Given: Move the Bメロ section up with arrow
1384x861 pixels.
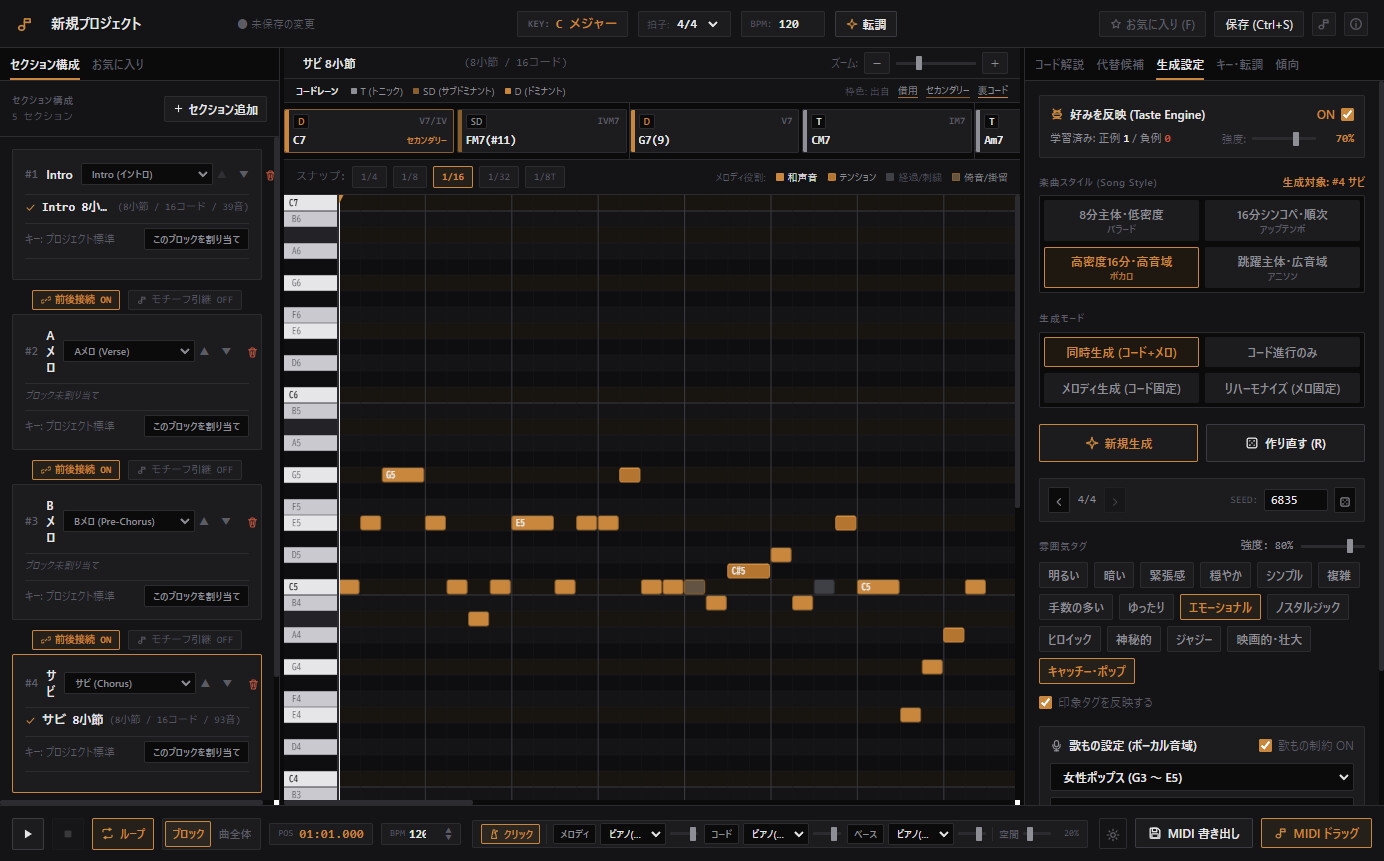Looking at the screenshot, I should pyautogui.click(x=204, y=521).
